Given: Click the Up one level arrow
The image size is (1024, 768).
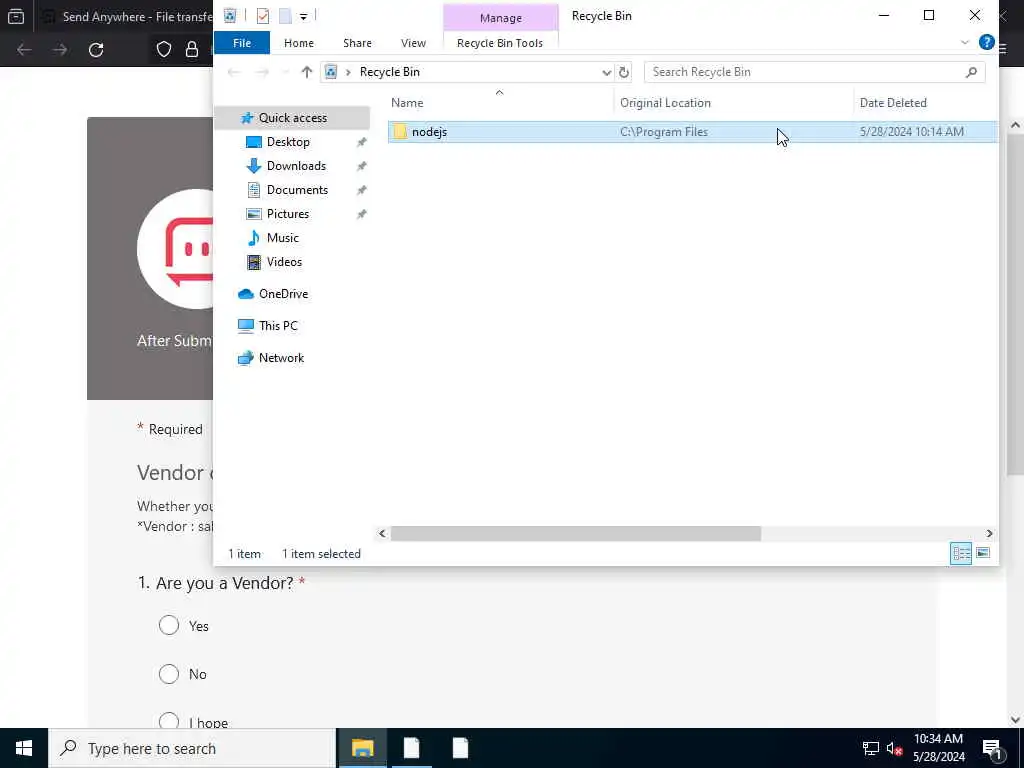Looking at the screenshot, I should [306, 72].
